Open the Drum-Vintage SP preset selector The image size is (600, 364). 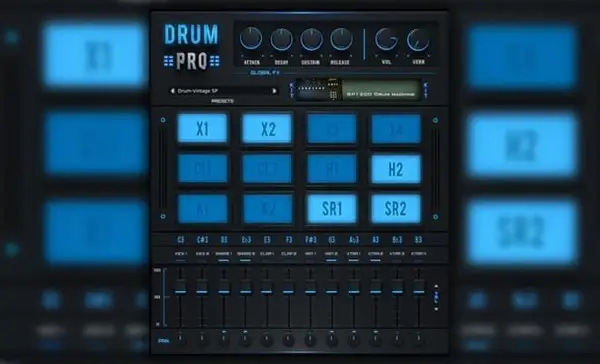click(223, 91)
